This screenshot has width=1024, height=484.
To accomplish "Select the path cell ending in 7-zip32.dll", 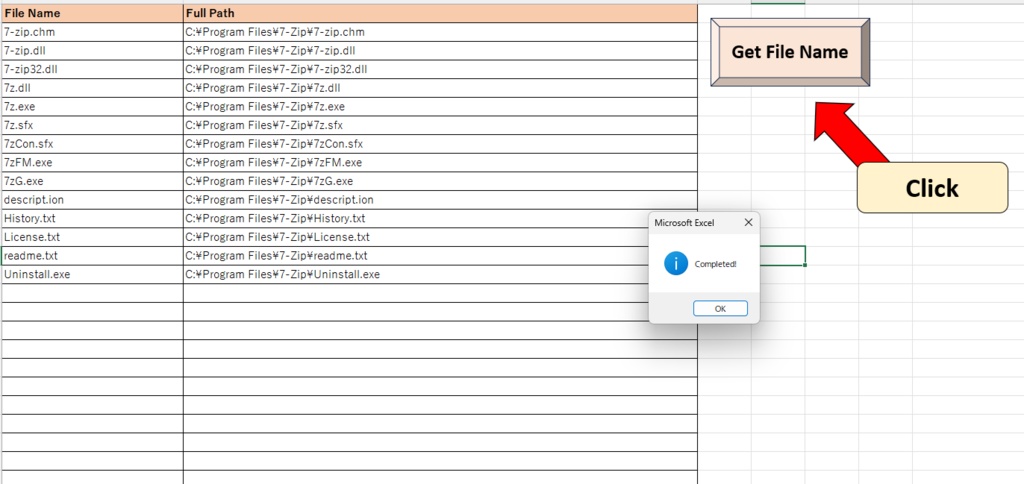I will [440, 69].
